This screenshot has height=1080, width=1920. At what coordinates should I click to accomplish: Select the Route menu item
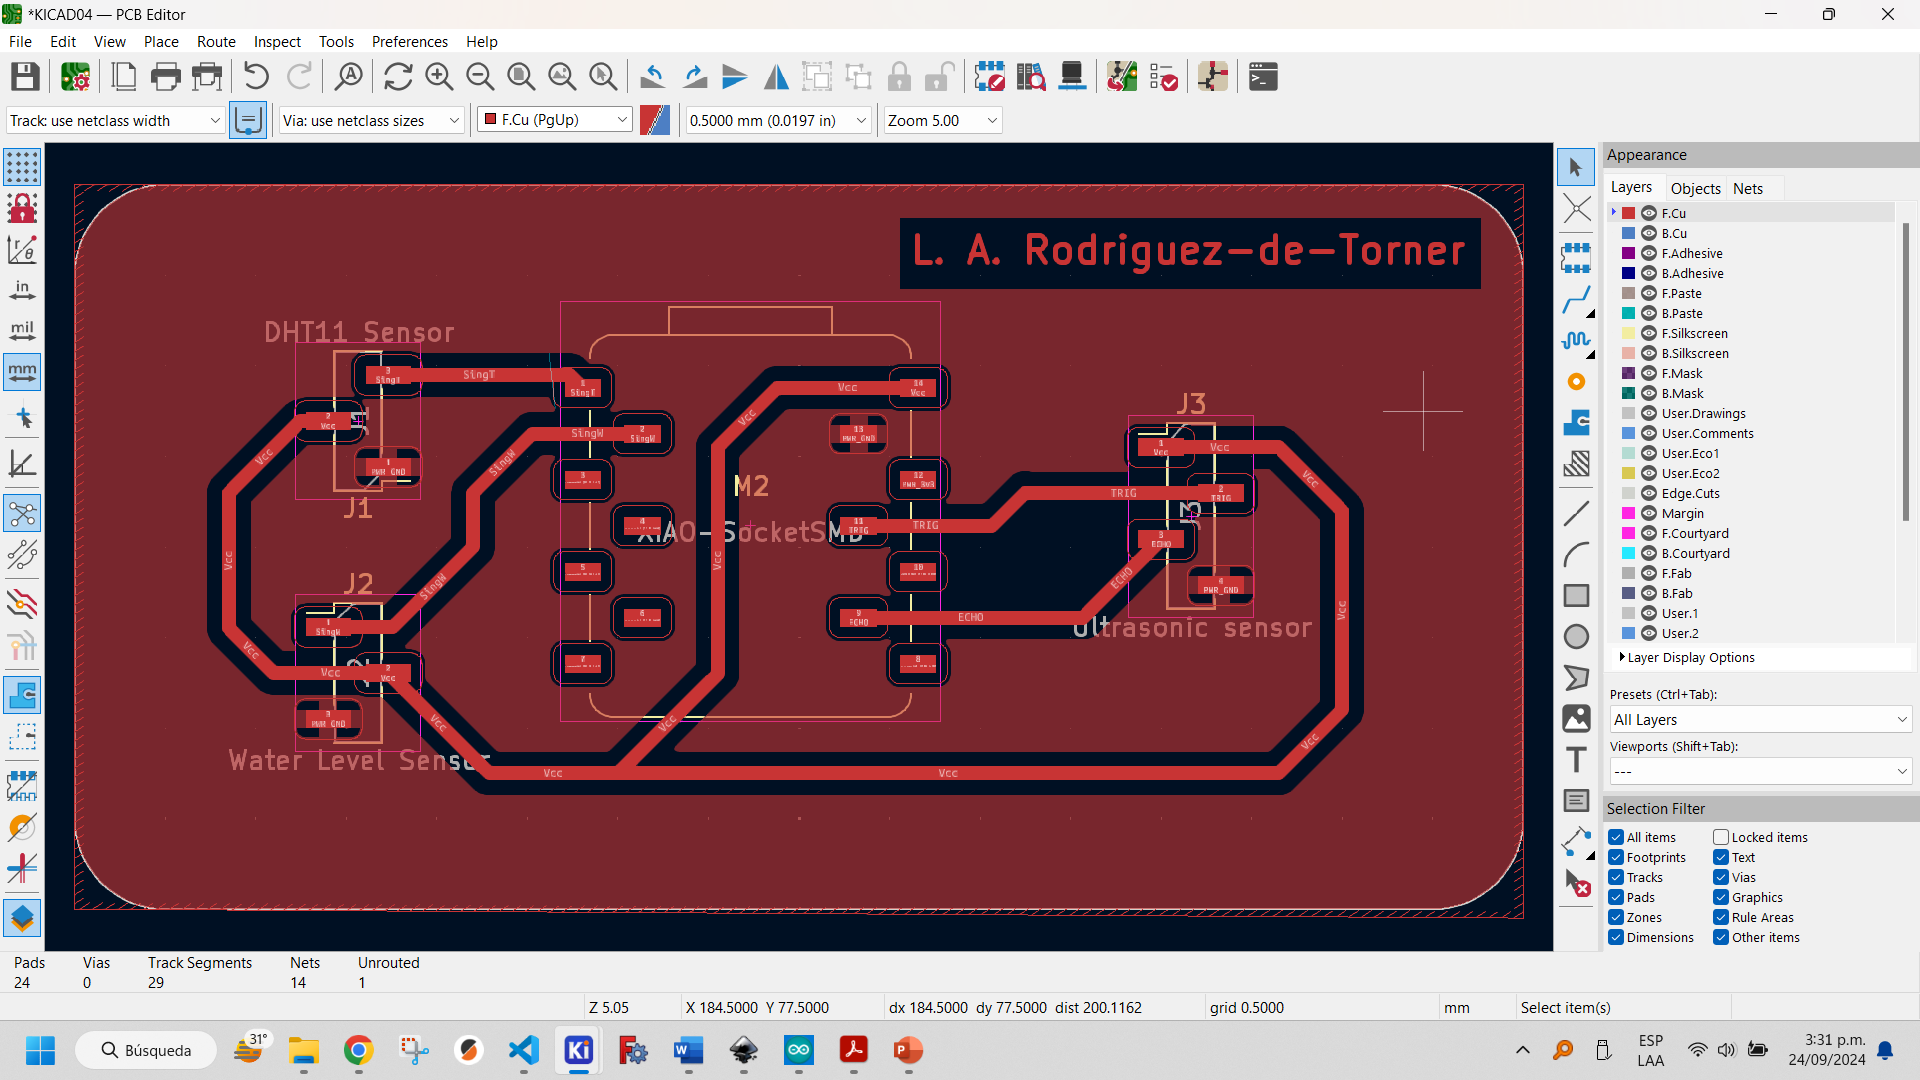pos(215,41)
